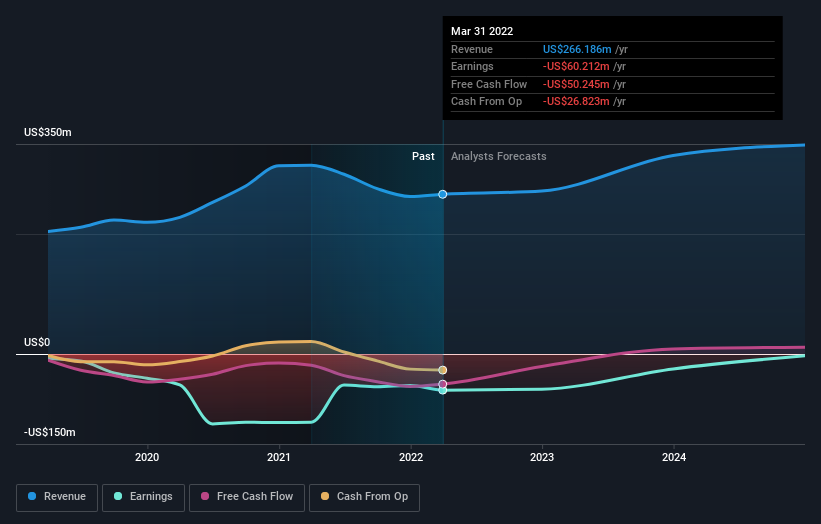The height and width of the screenshot is (524, 821).
Task: Toggle the Revenue legend button
Action: (57, 497)
